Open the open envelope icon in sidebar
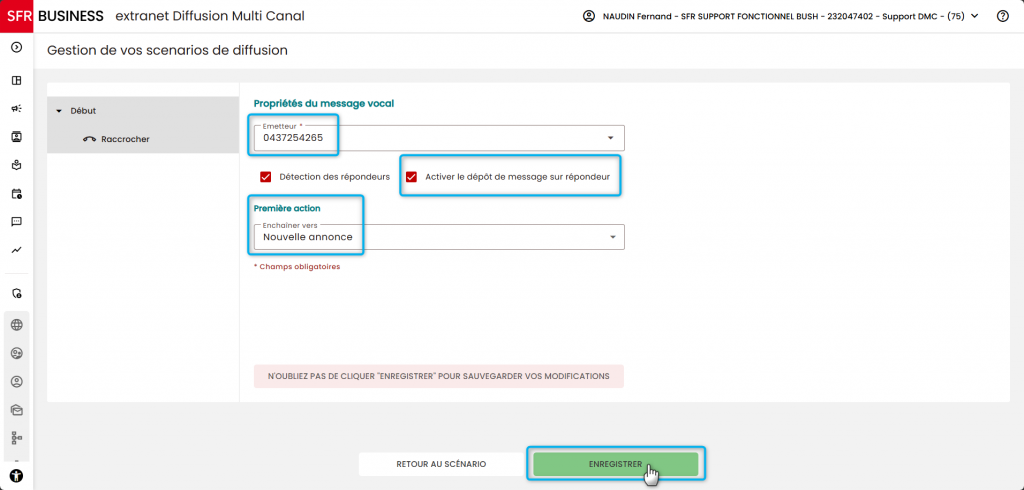The width and height of the screenshot is (1024, 490). [17, 410]
